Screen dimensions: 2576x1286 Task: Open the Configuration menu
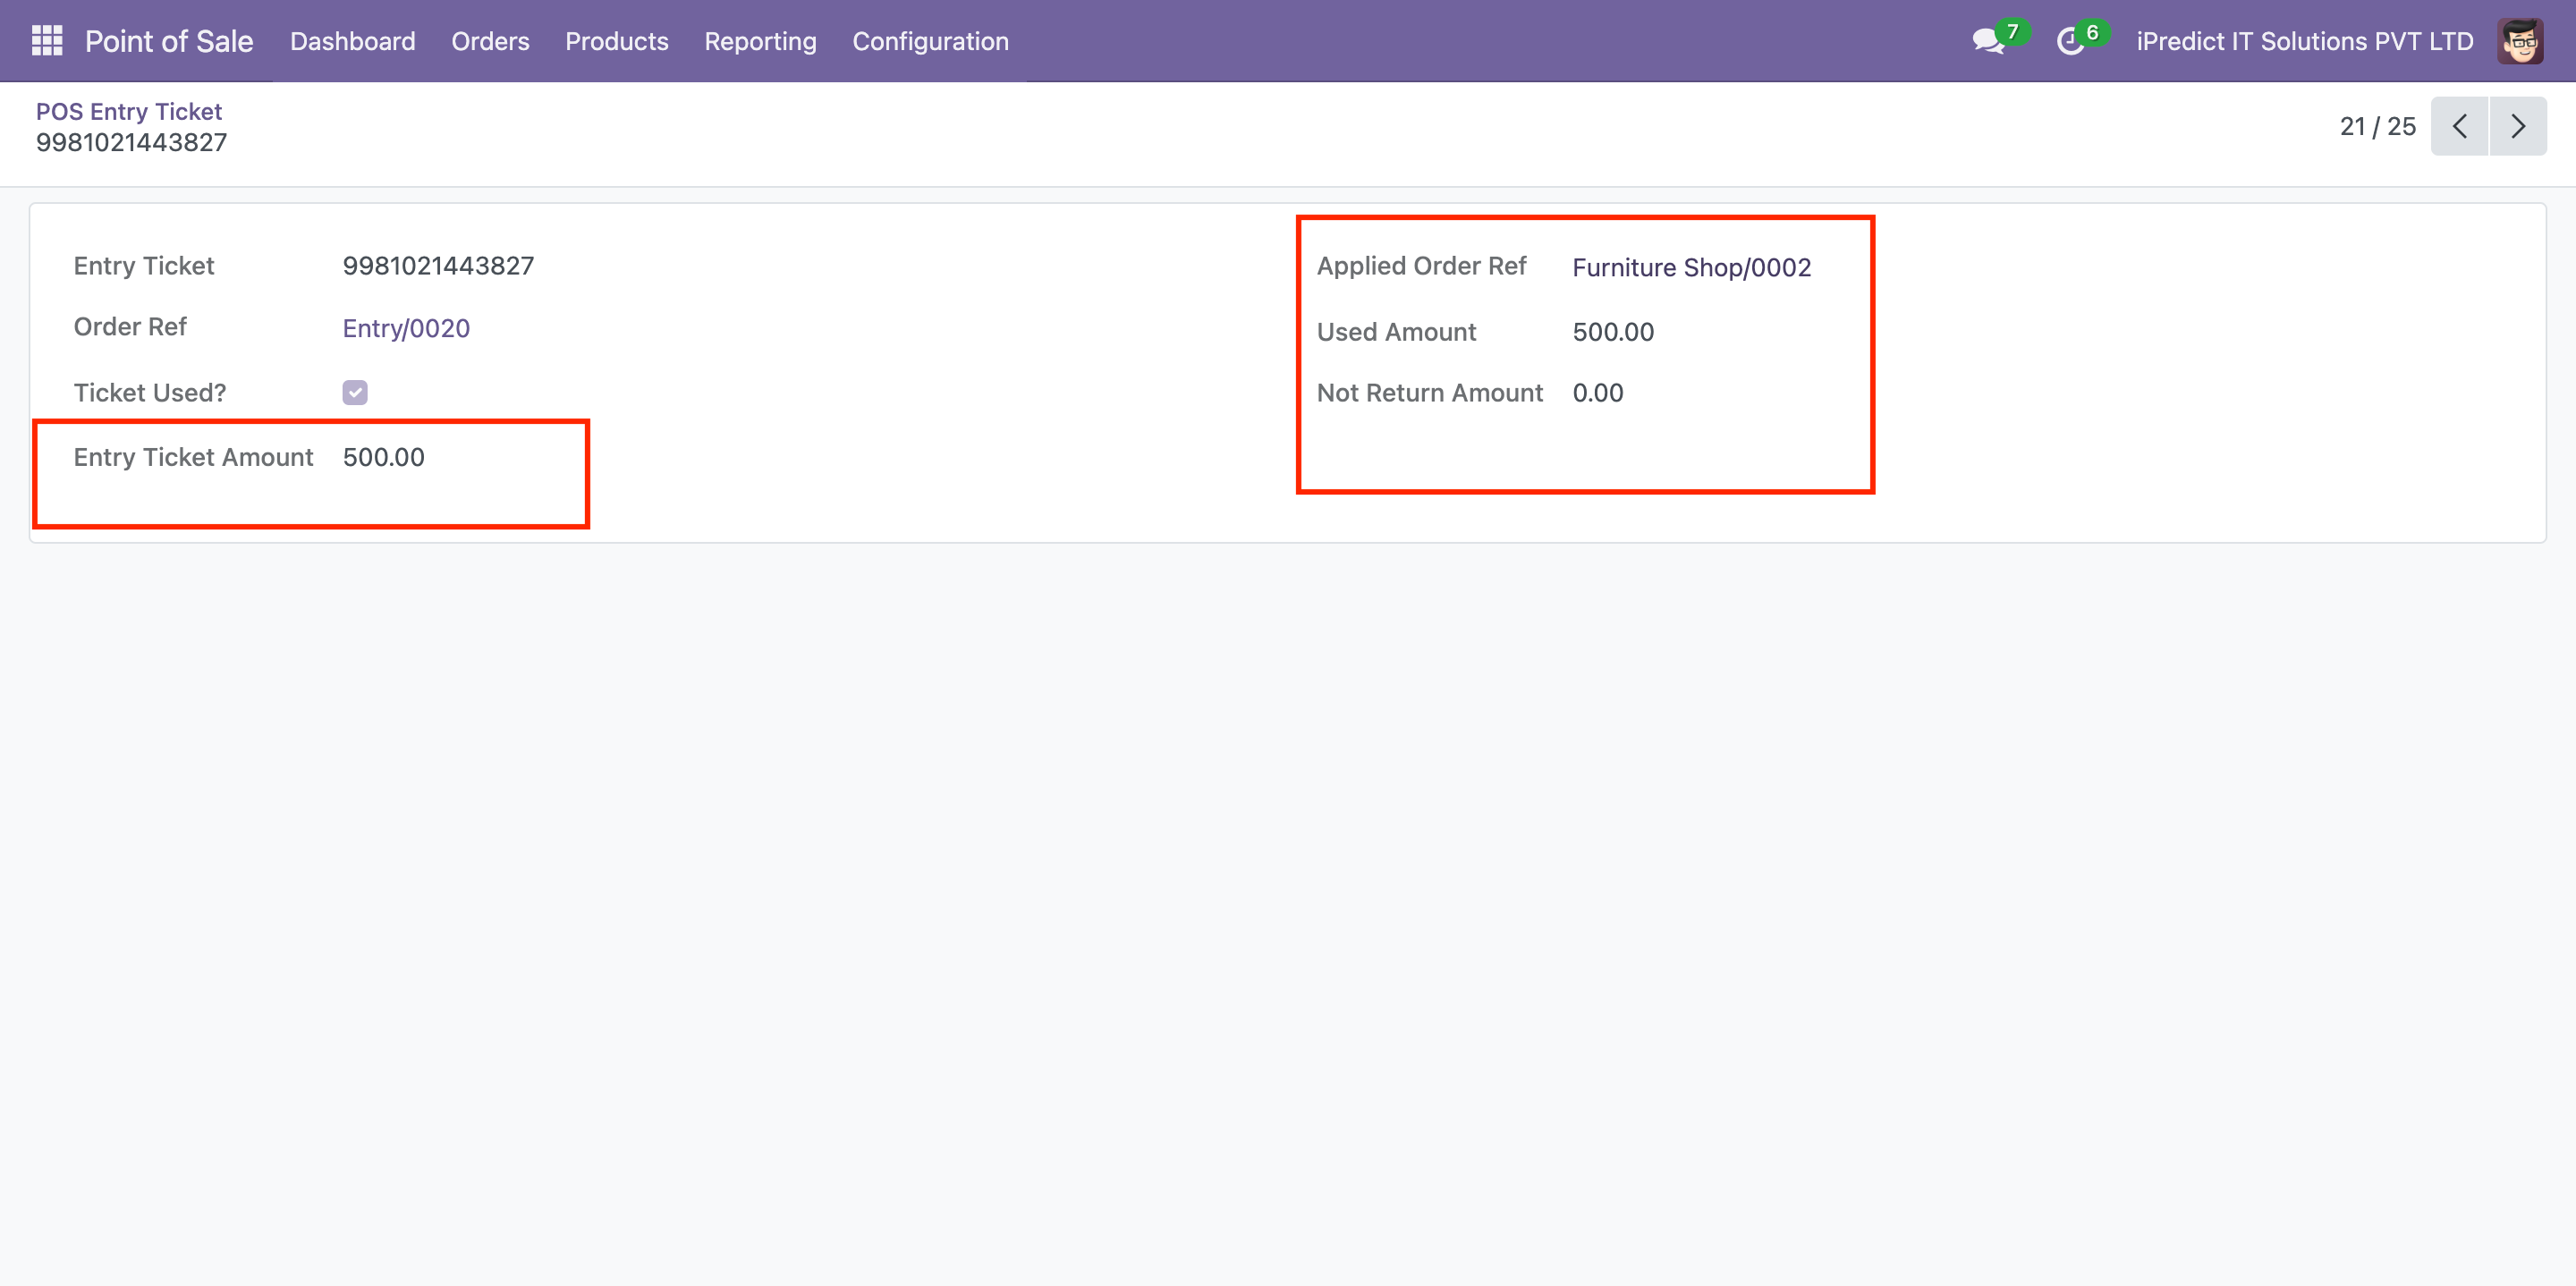(930, 41)
